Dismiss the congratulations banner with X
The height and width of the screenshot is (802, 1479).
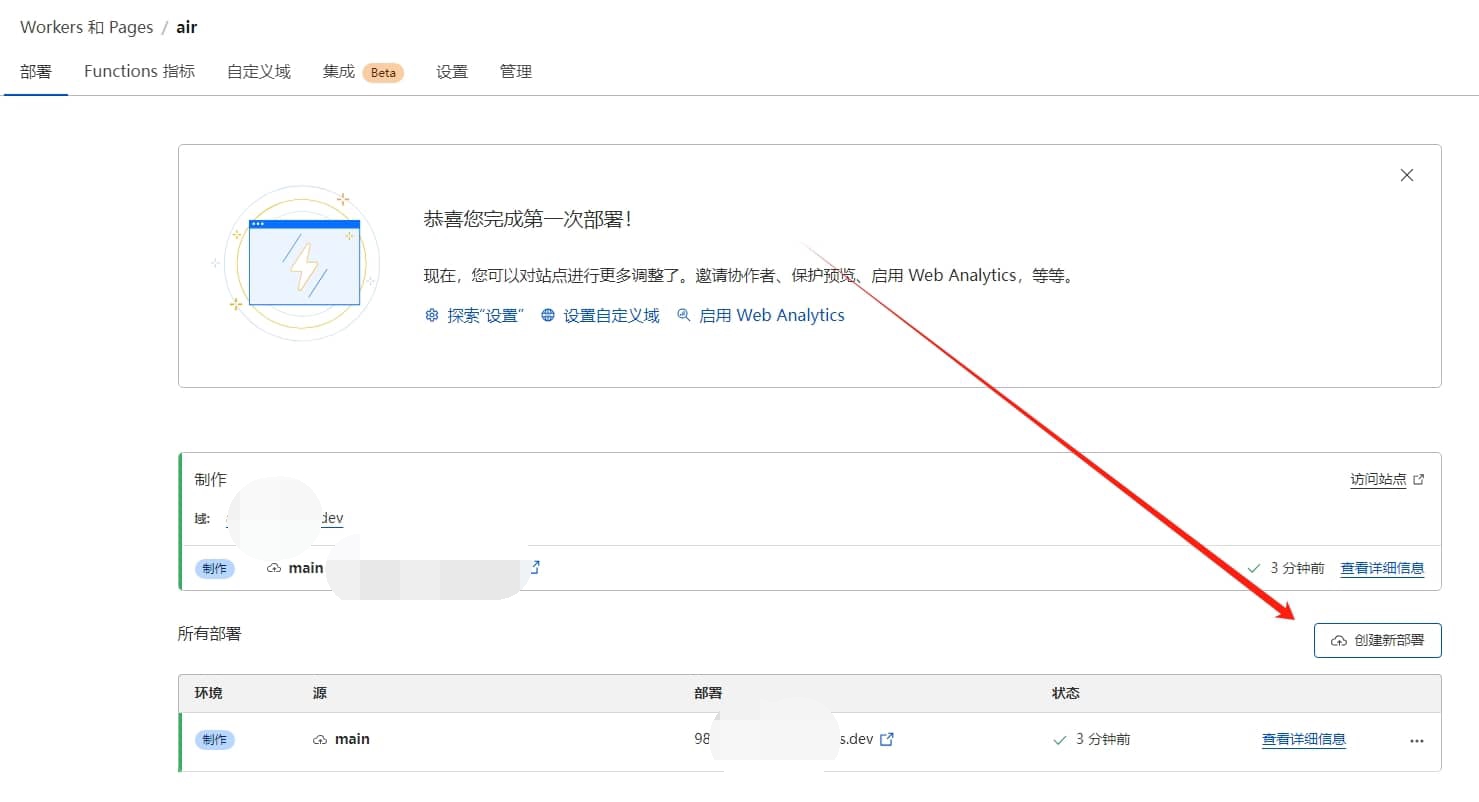(1406, 175)
